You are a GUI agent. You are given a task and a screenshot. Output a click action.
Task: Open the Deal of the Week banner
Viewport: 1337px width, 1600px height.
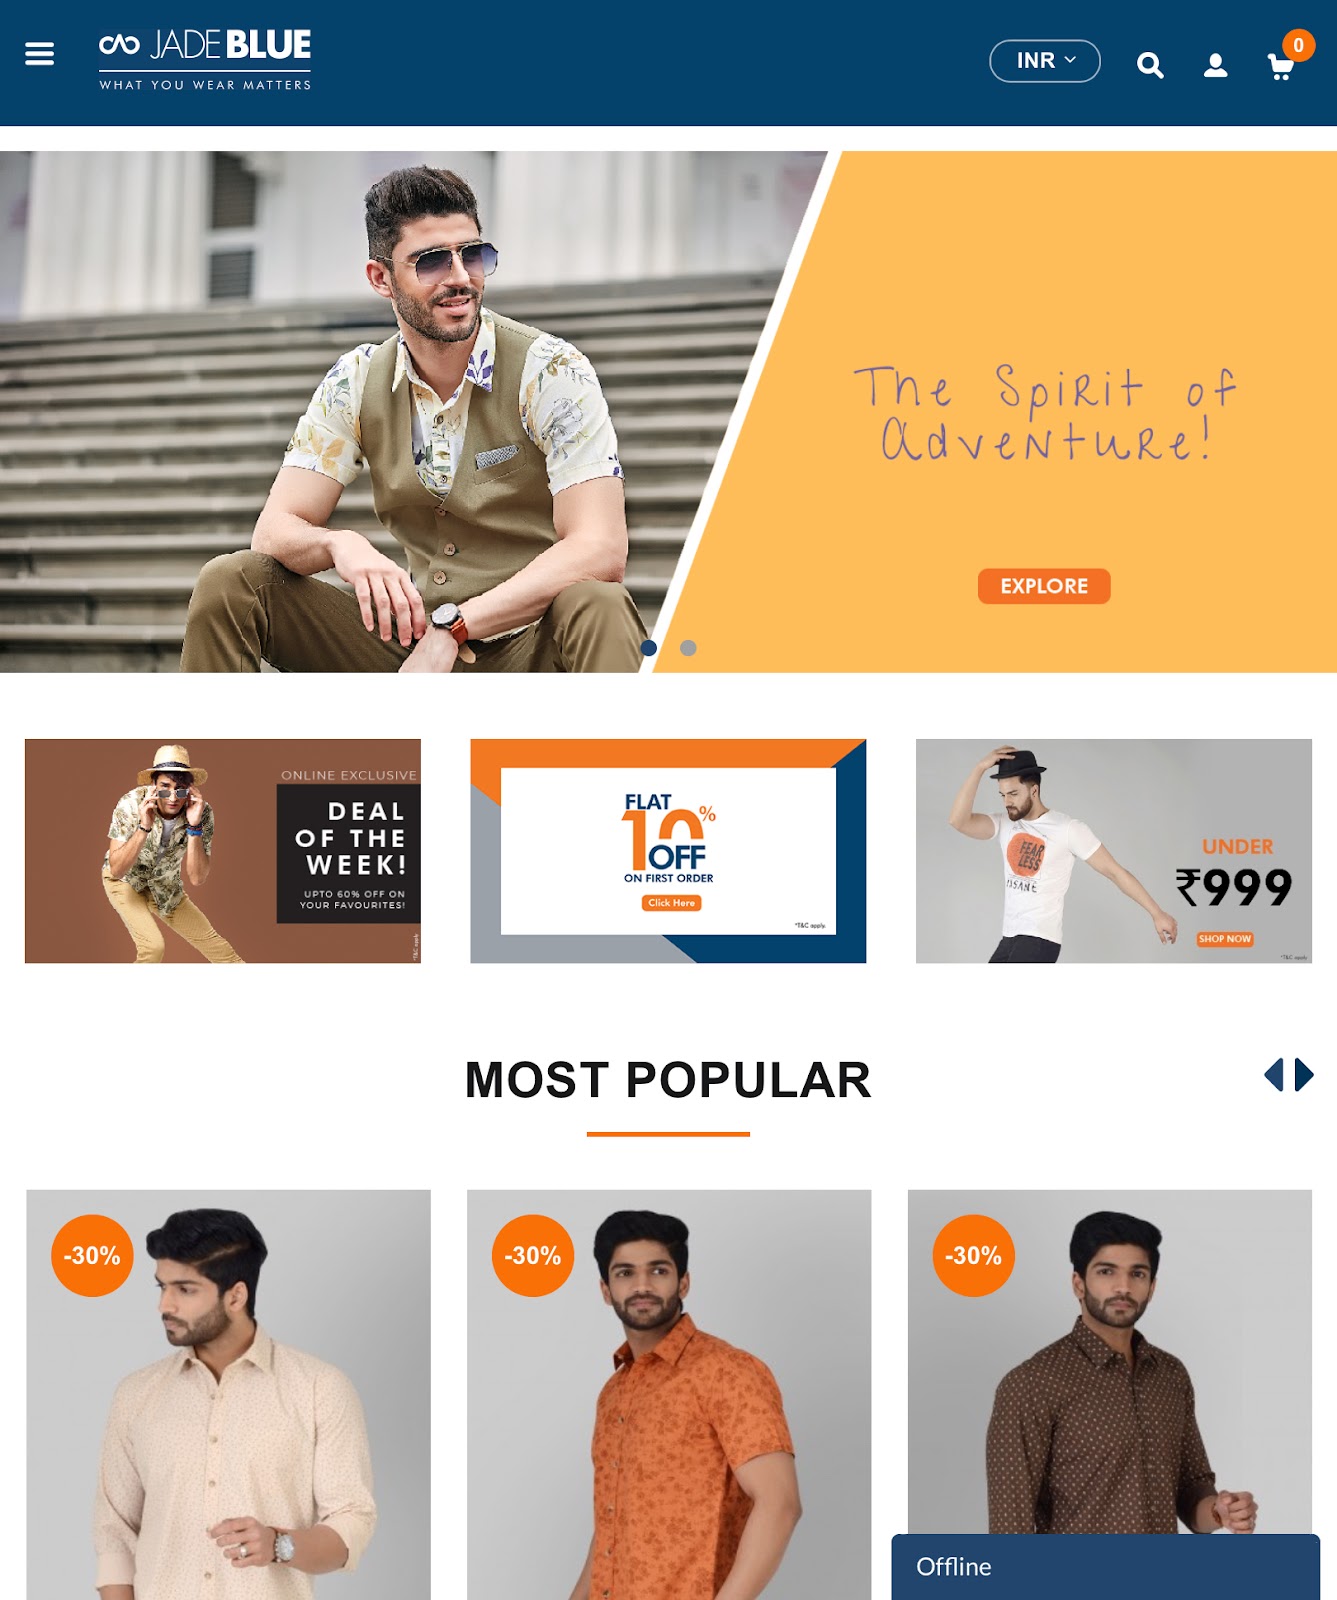[223, 851]
